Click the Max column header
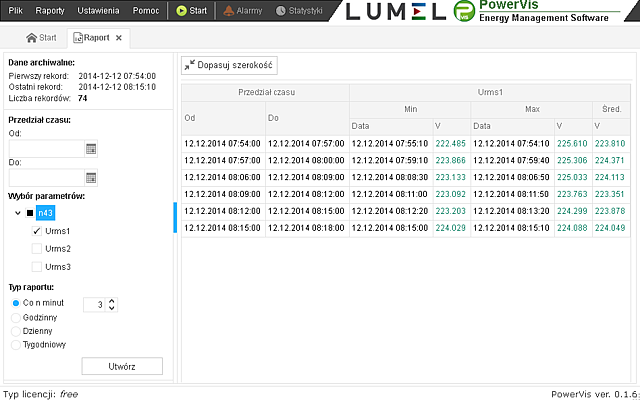 click(x=532, y=109)
